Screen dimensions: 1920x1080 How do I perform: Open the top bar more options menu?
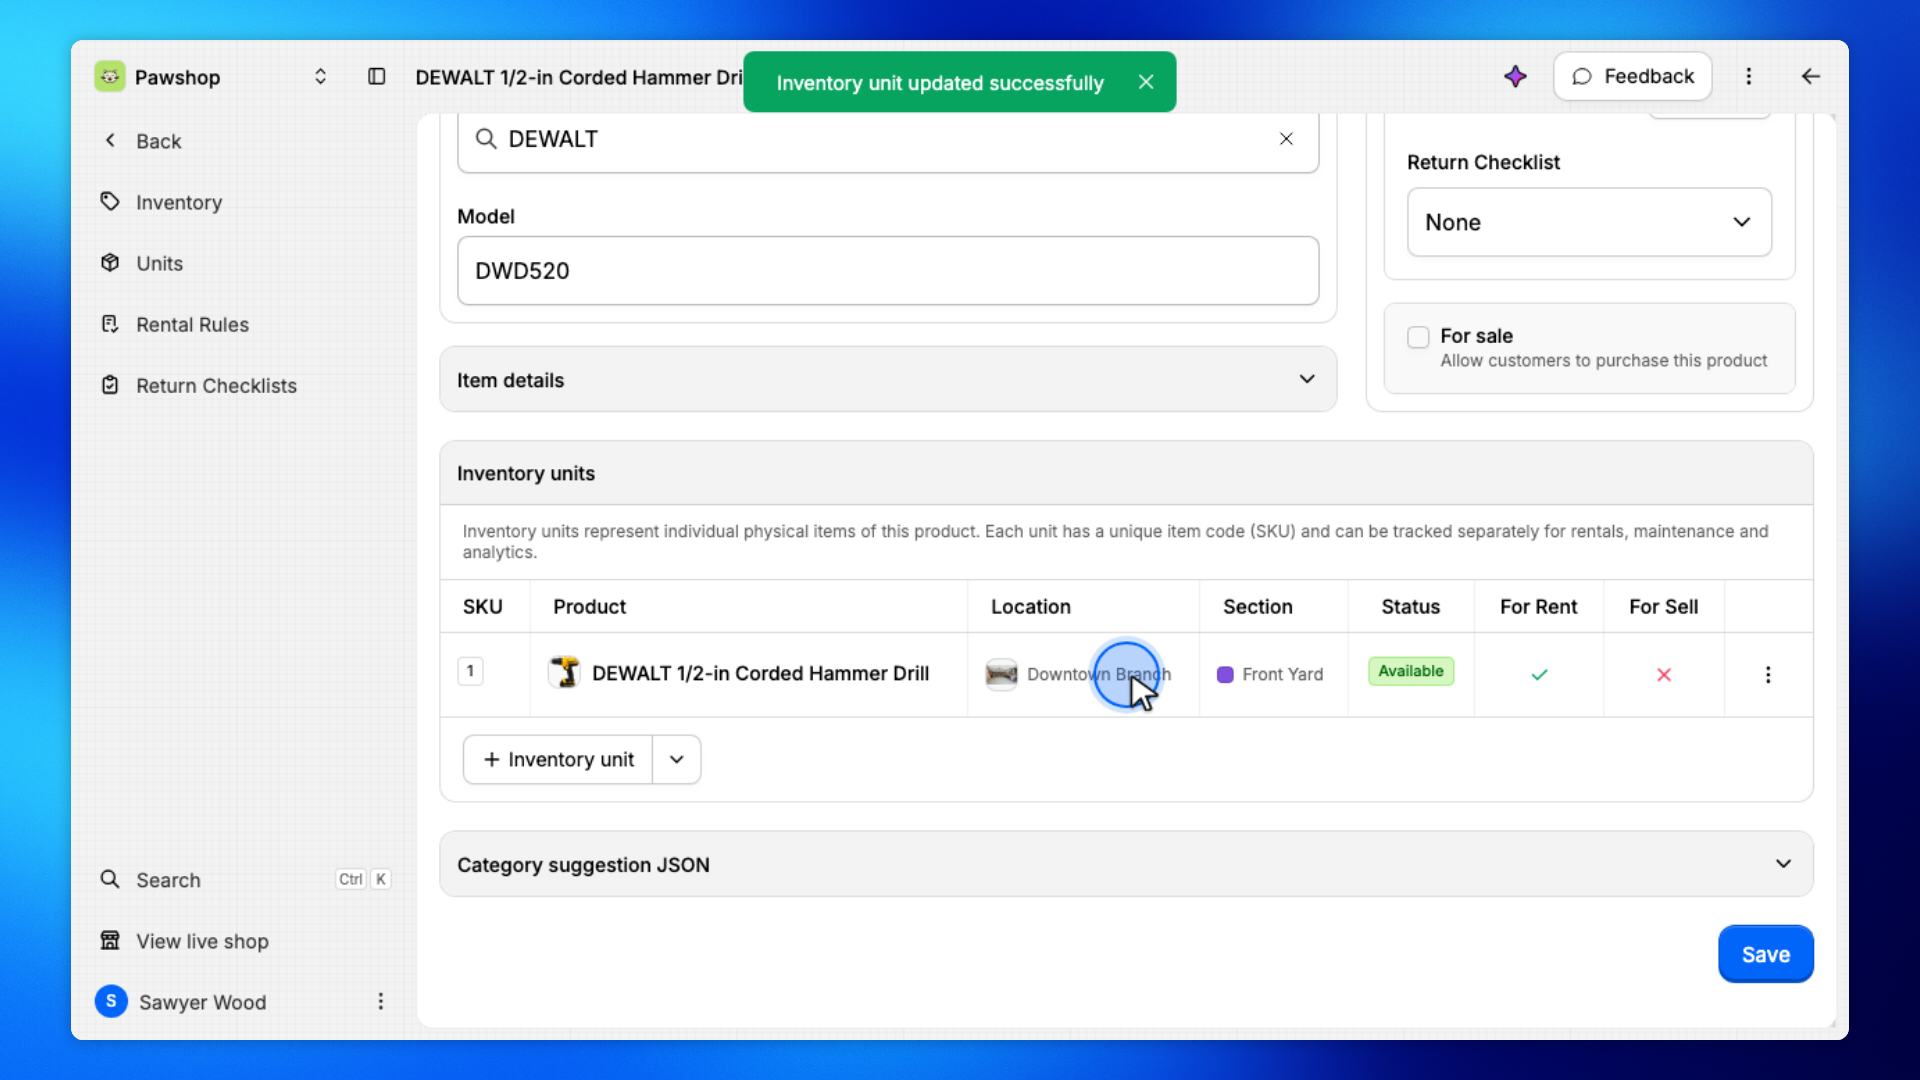(x=1749, y=76)
